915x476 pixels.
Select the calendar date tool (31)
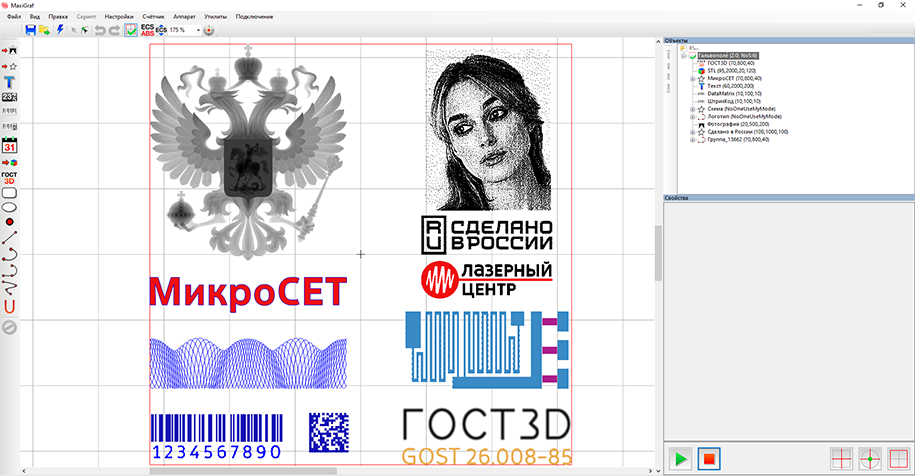pyautogui.click(x=9, y=145)
